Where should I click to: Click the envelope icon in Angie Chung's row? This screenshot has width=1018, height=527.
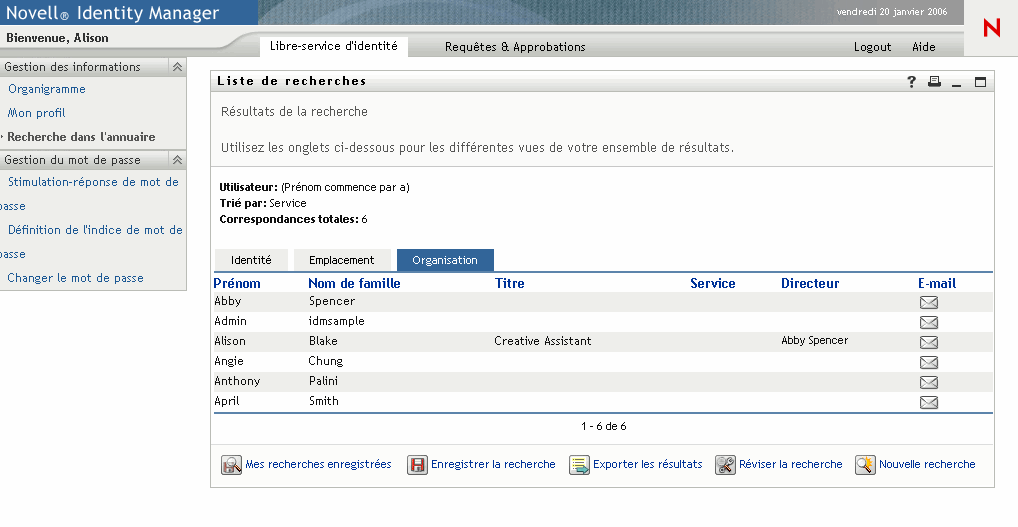(x=928, y=363)
